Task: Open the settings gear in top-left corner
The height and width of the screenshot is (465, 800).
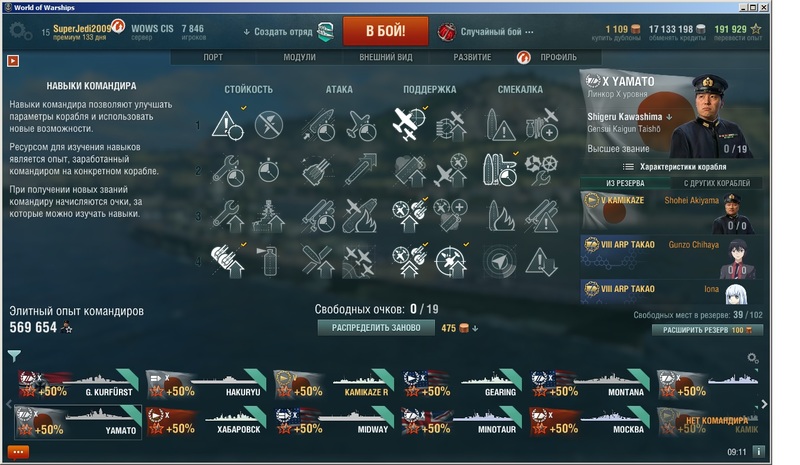Action: (x=20, y=32)
